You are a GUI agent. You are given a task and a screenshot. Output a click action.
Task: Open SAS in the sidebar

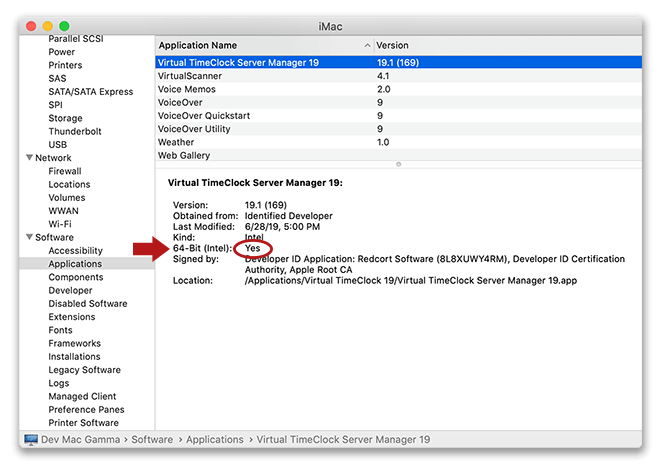(57, 78)
